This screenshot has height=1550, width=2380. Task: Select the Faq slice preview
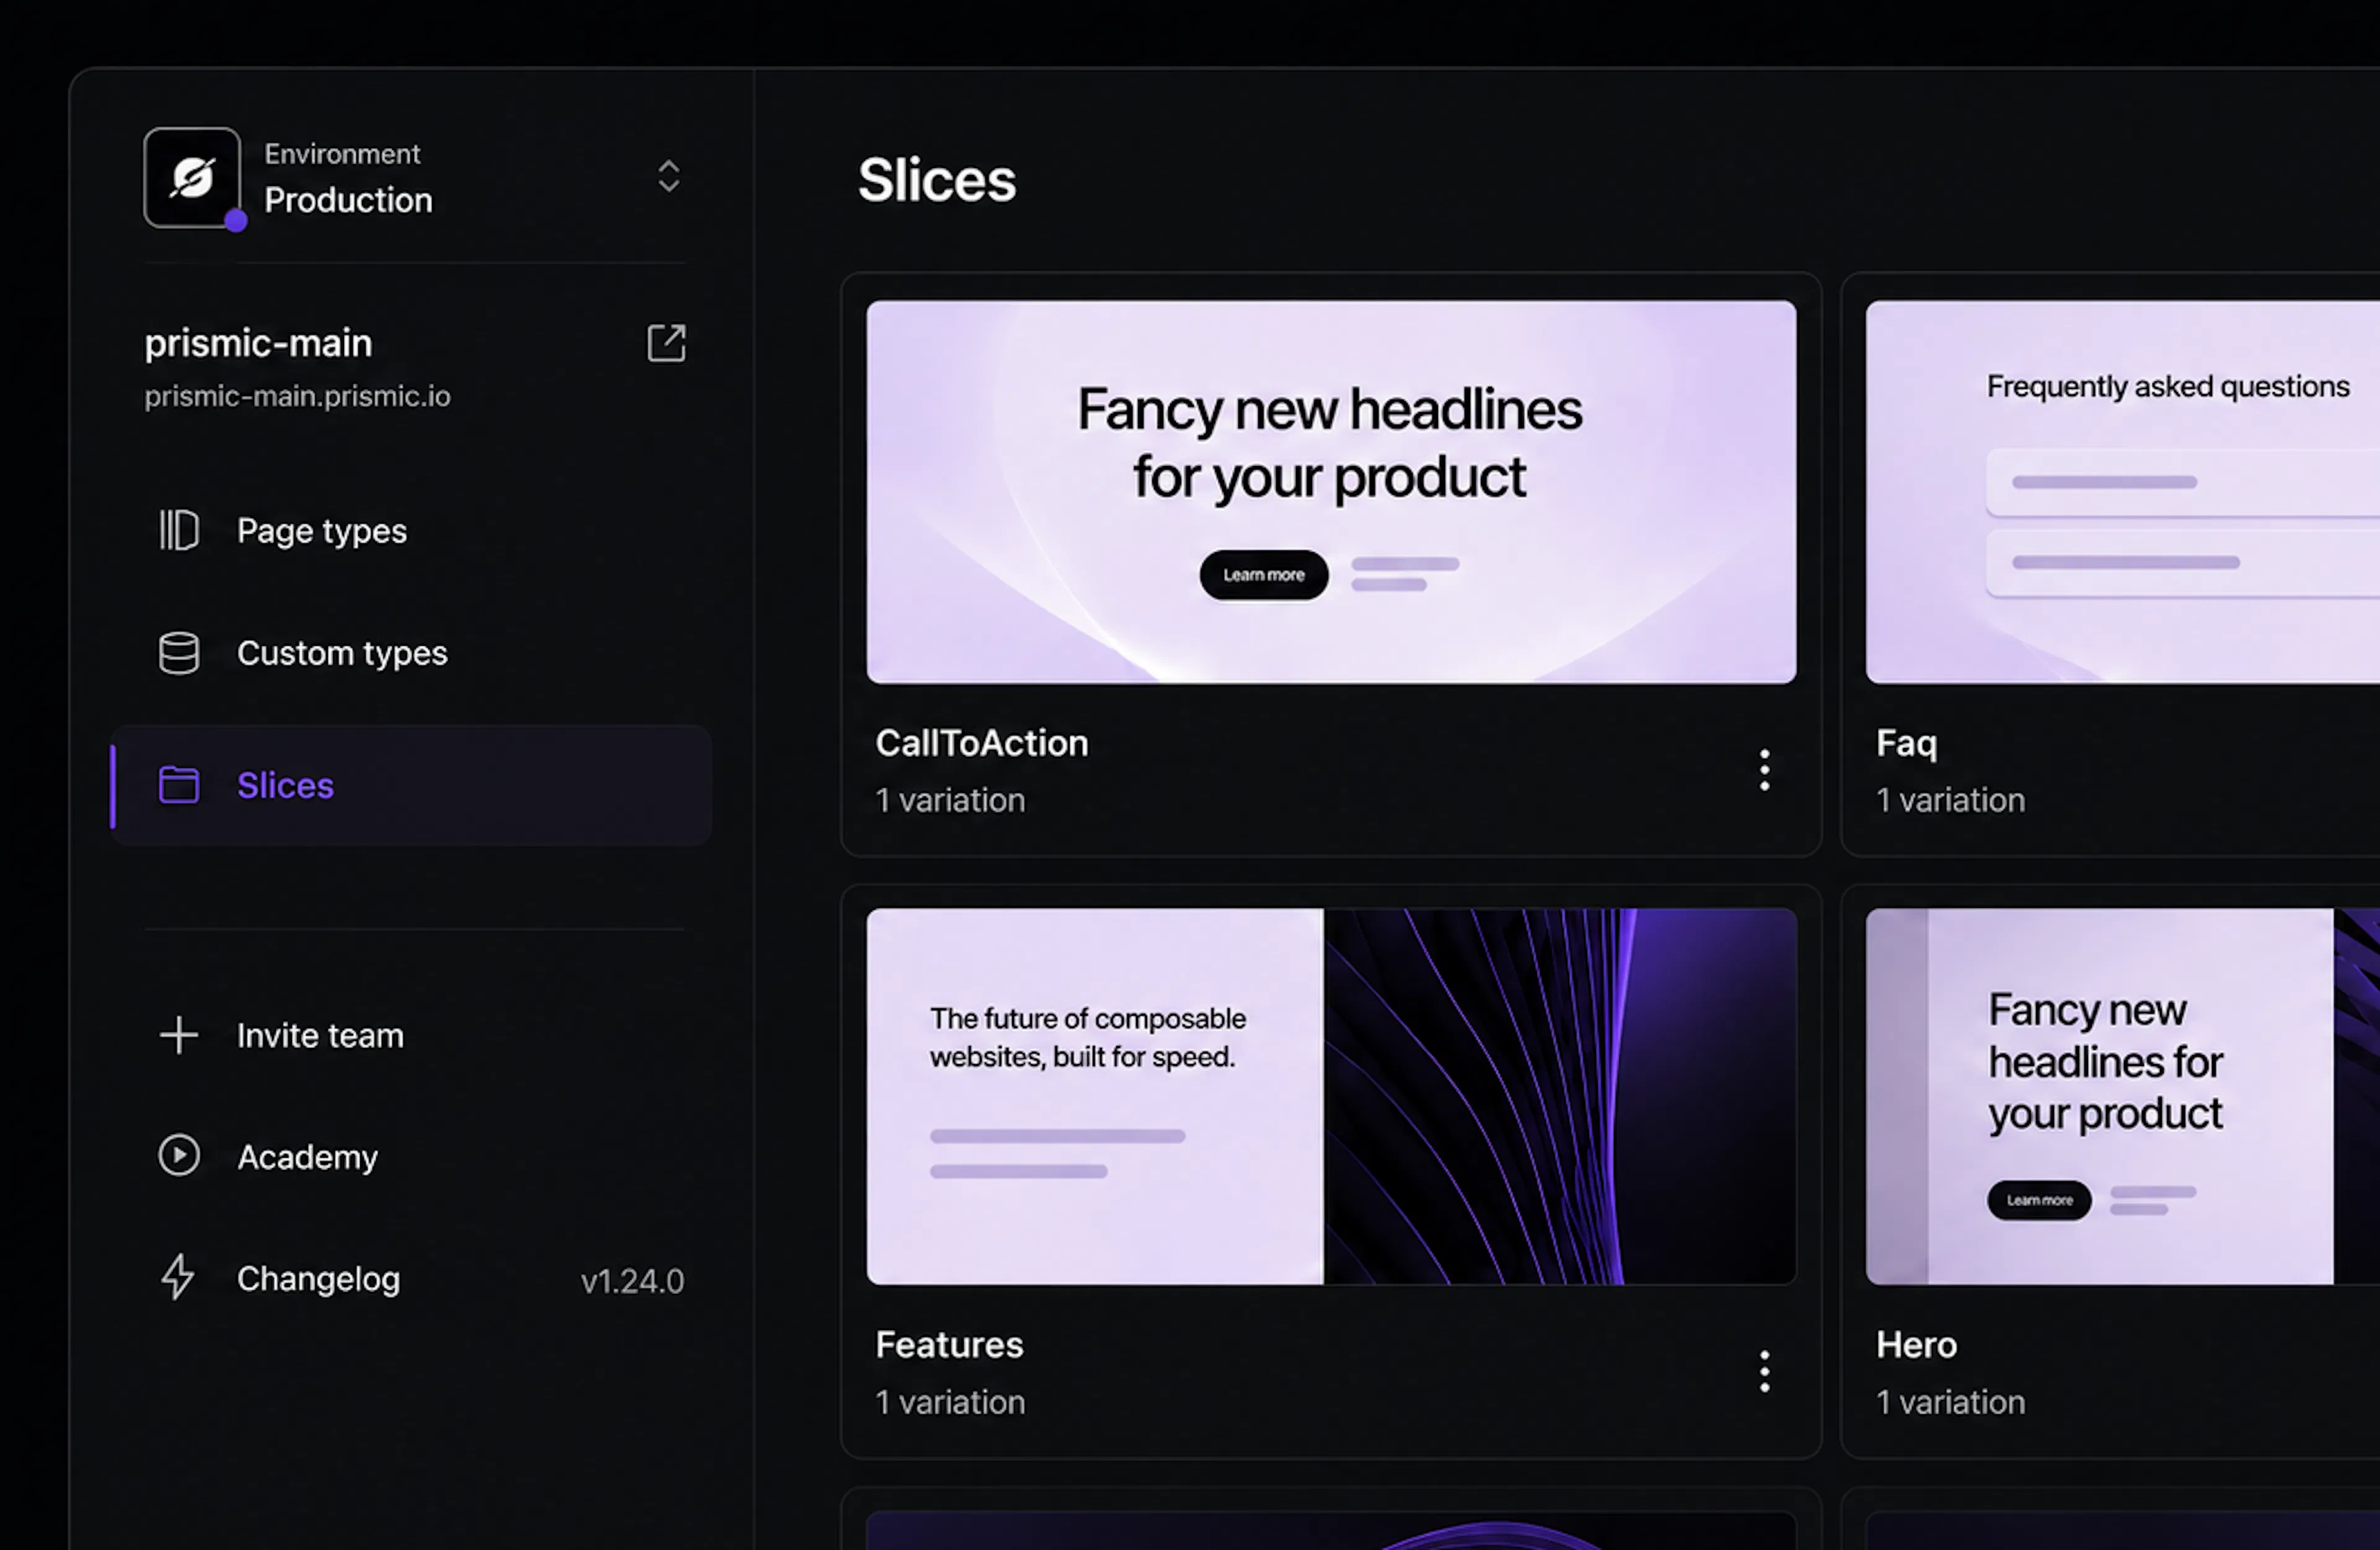[x=2122, y=492]
